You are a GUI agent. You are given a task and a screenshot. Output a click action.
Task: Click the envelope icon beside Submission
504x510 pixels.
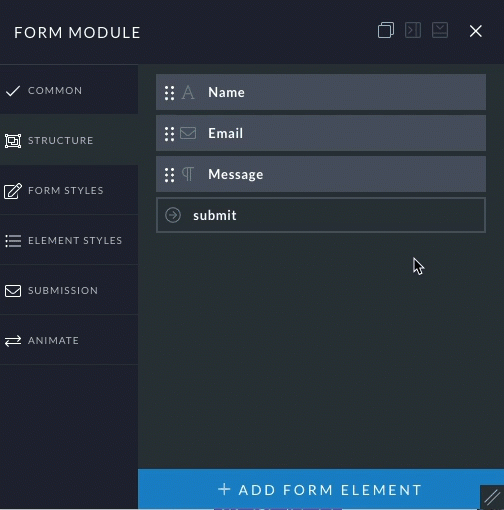[x=13, y=291]
